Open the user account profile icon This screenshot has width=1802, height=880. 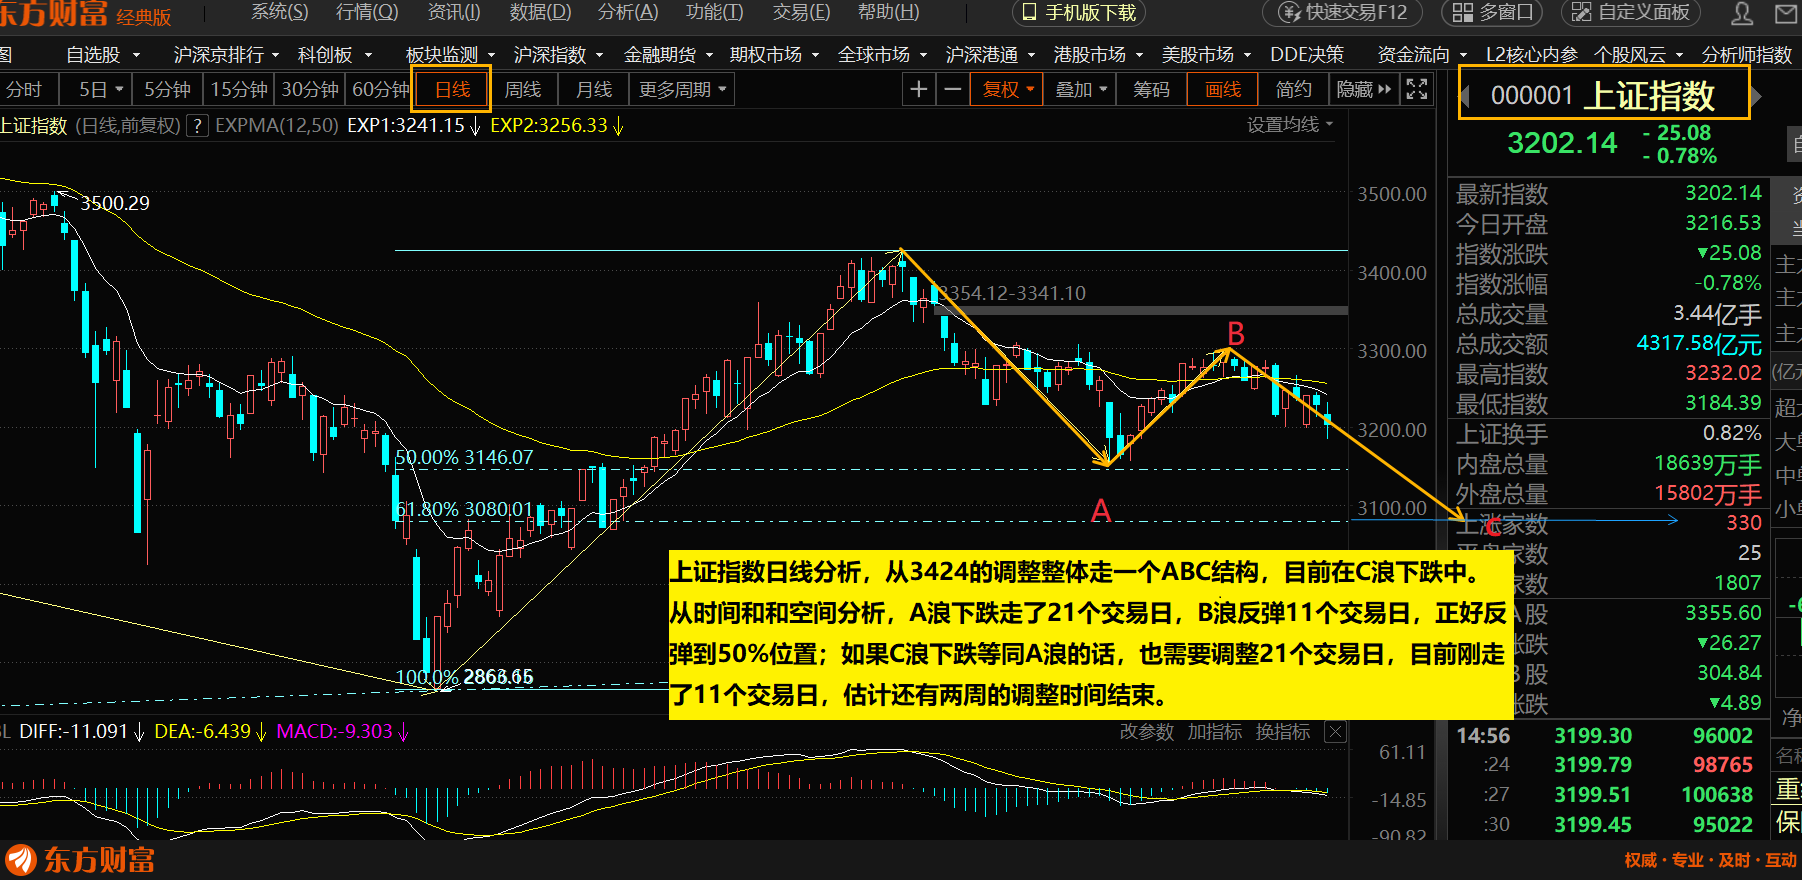[x=1742, y=13]
